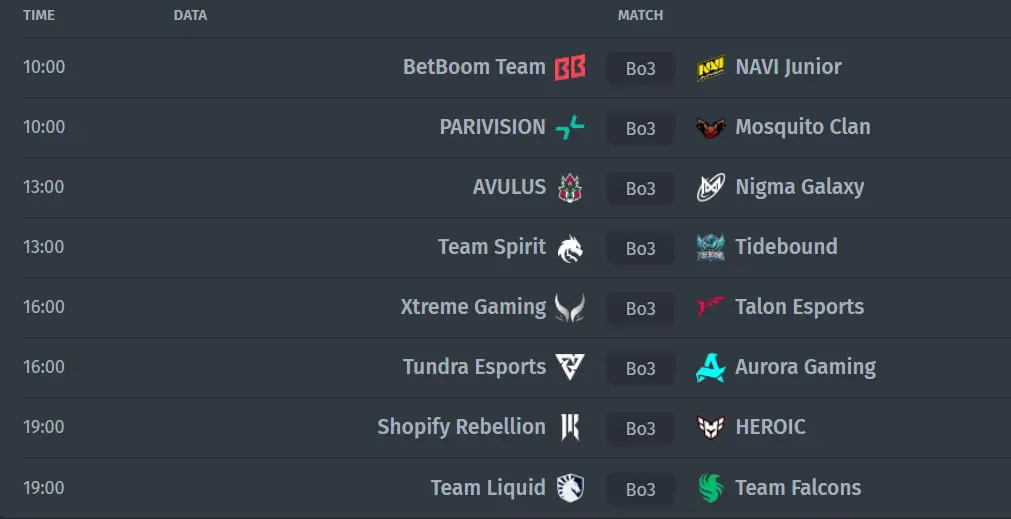Click Bo3 badge for Team Liquid match
Image resolution: width=1011 pixels, height=519 pixels.
point(640,489)
